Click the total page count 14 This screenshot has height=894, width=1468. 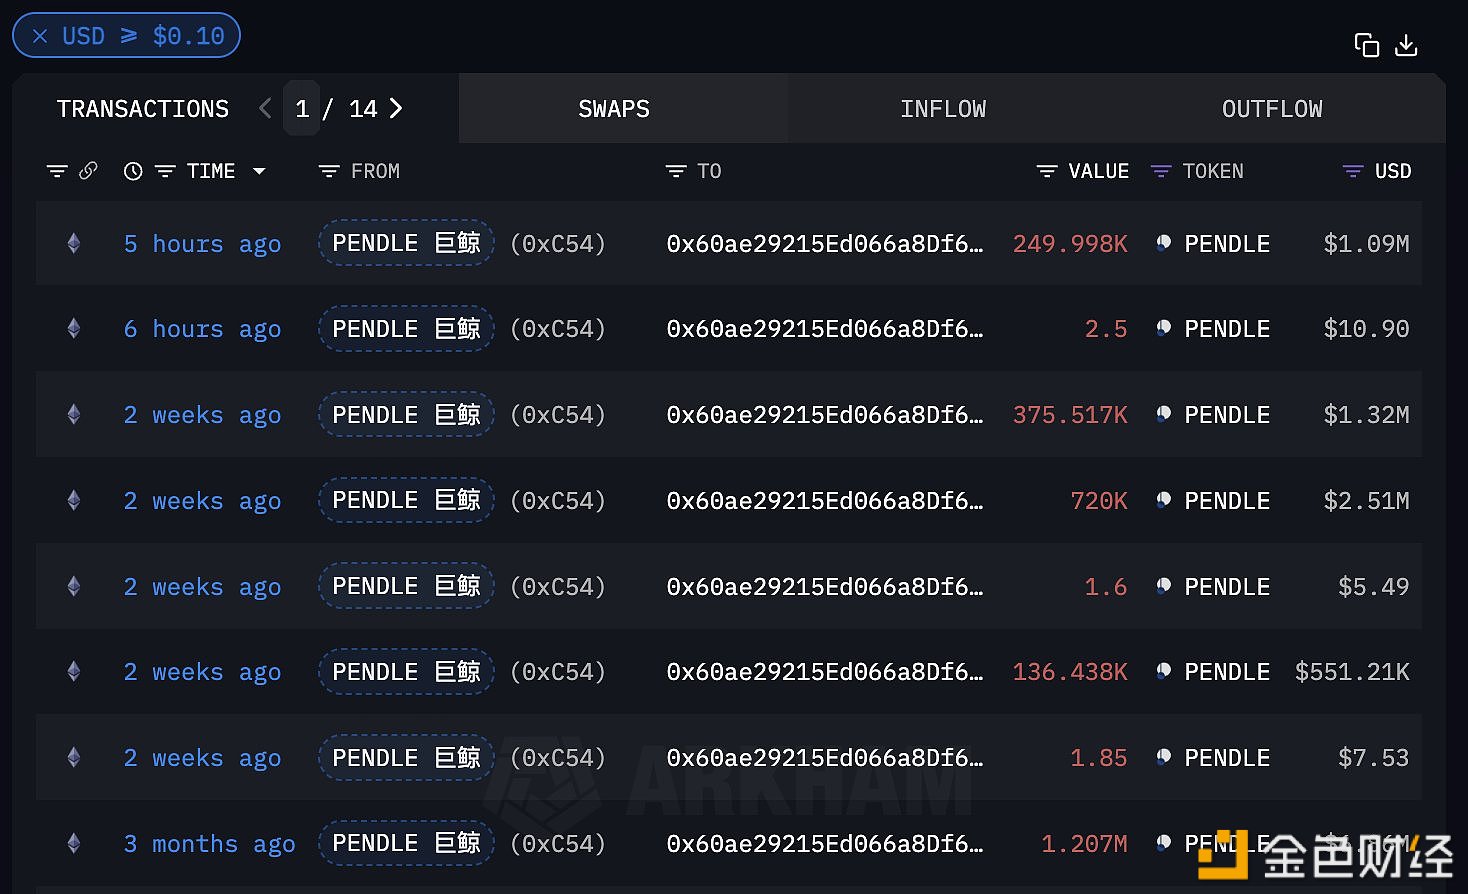coord(363,108)
